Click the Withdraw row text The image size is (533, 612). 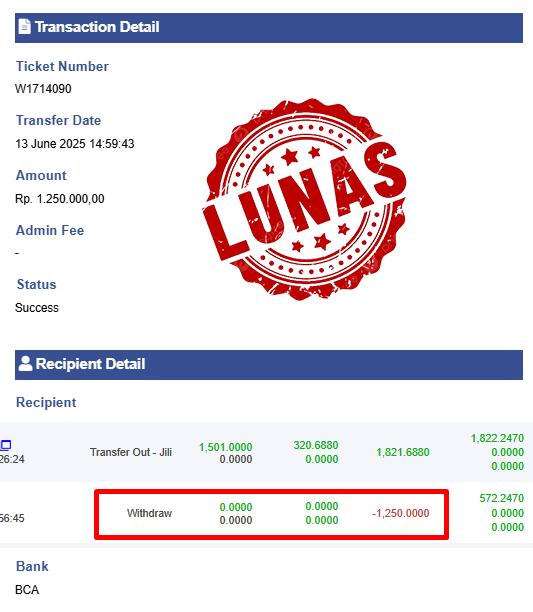point(149,513)
